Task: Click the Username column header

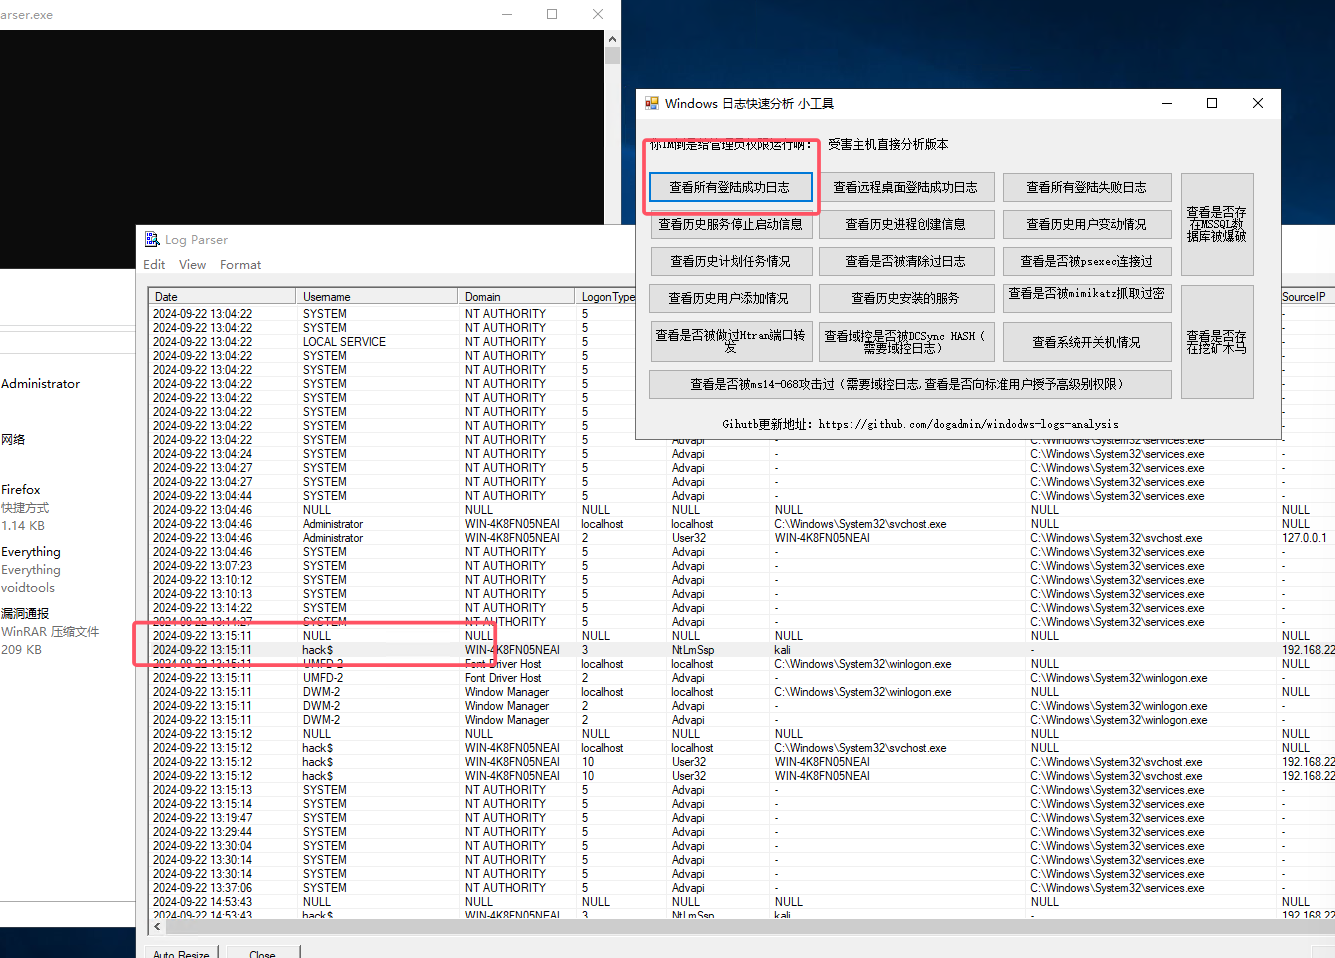Action: 378,297
